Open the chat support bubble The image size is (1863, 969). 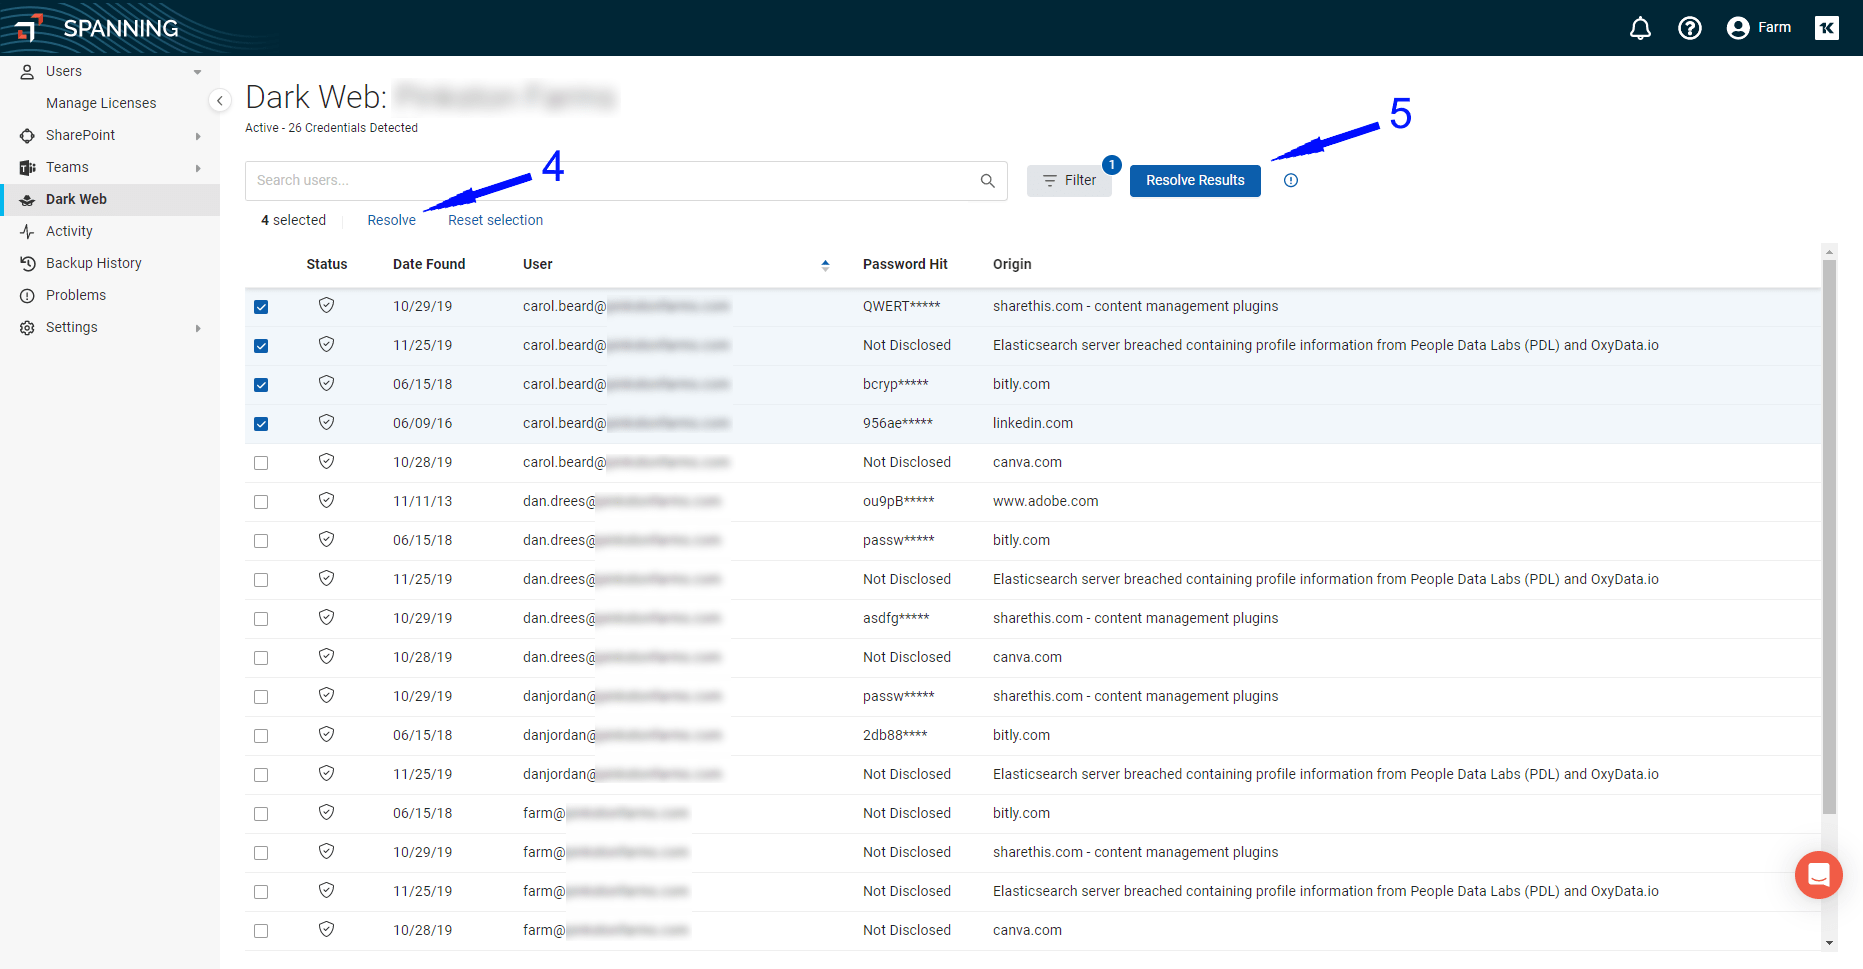pos(1818,875)
